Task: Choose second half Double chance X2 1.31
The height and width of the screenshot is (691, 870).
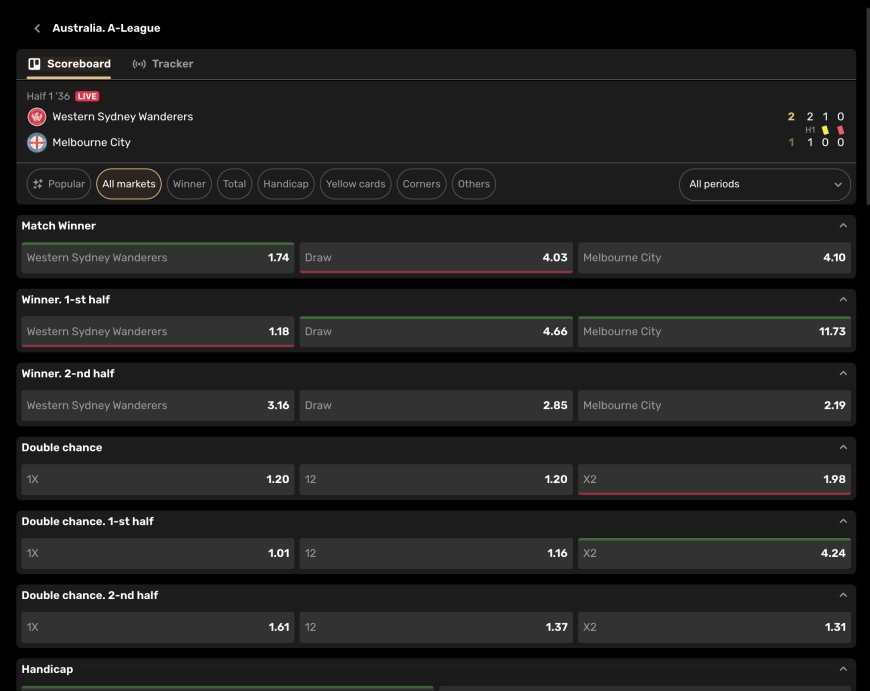Action: click(x=714, y=627)
